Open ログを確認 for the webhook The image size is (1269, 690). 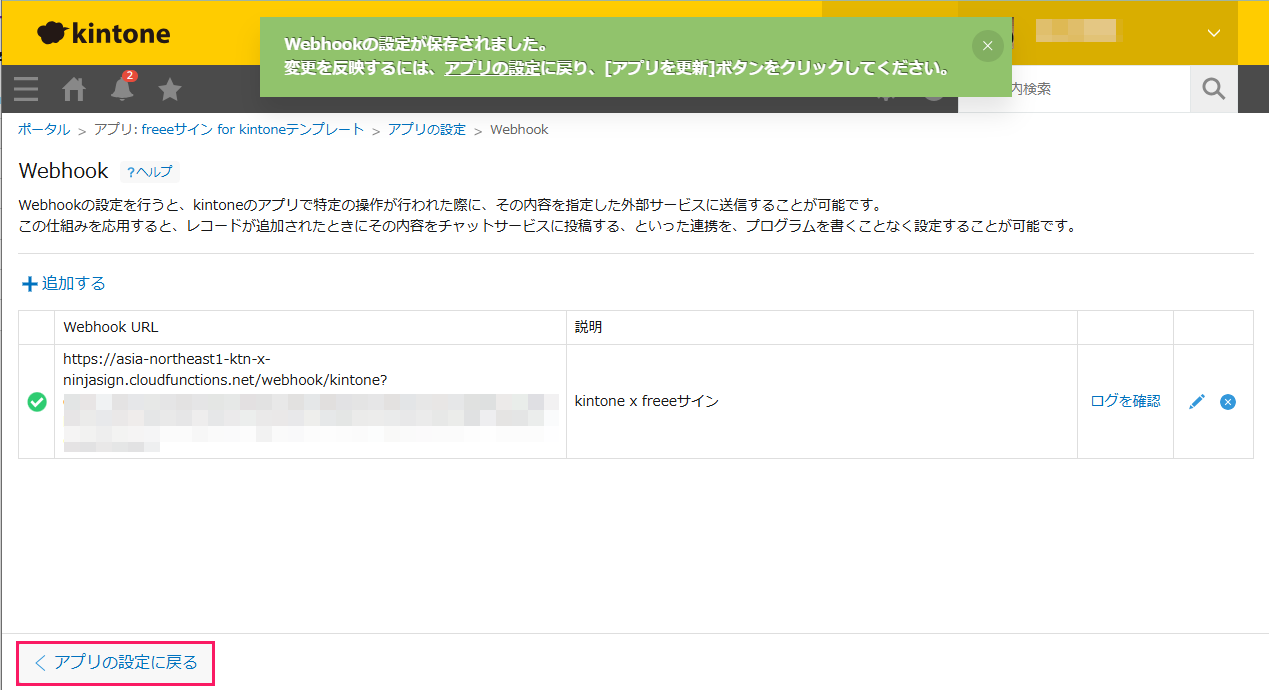[x=1125, y=401]
